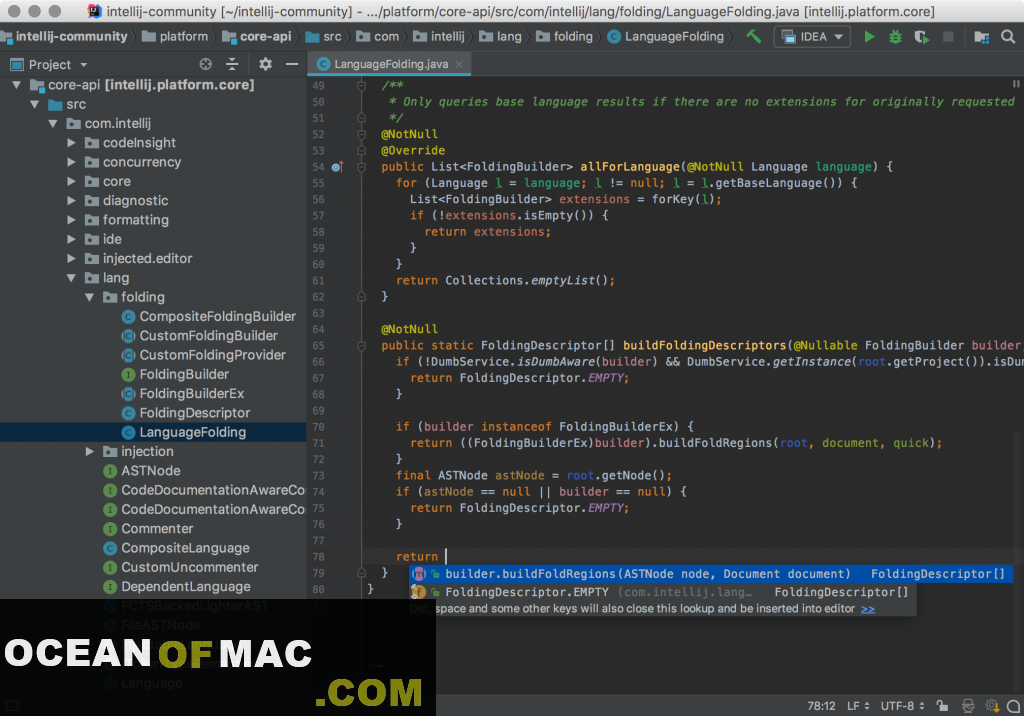Click the 78:12 caret position indicator
The height and width of the screenshot is (716, 1024).
821,706
